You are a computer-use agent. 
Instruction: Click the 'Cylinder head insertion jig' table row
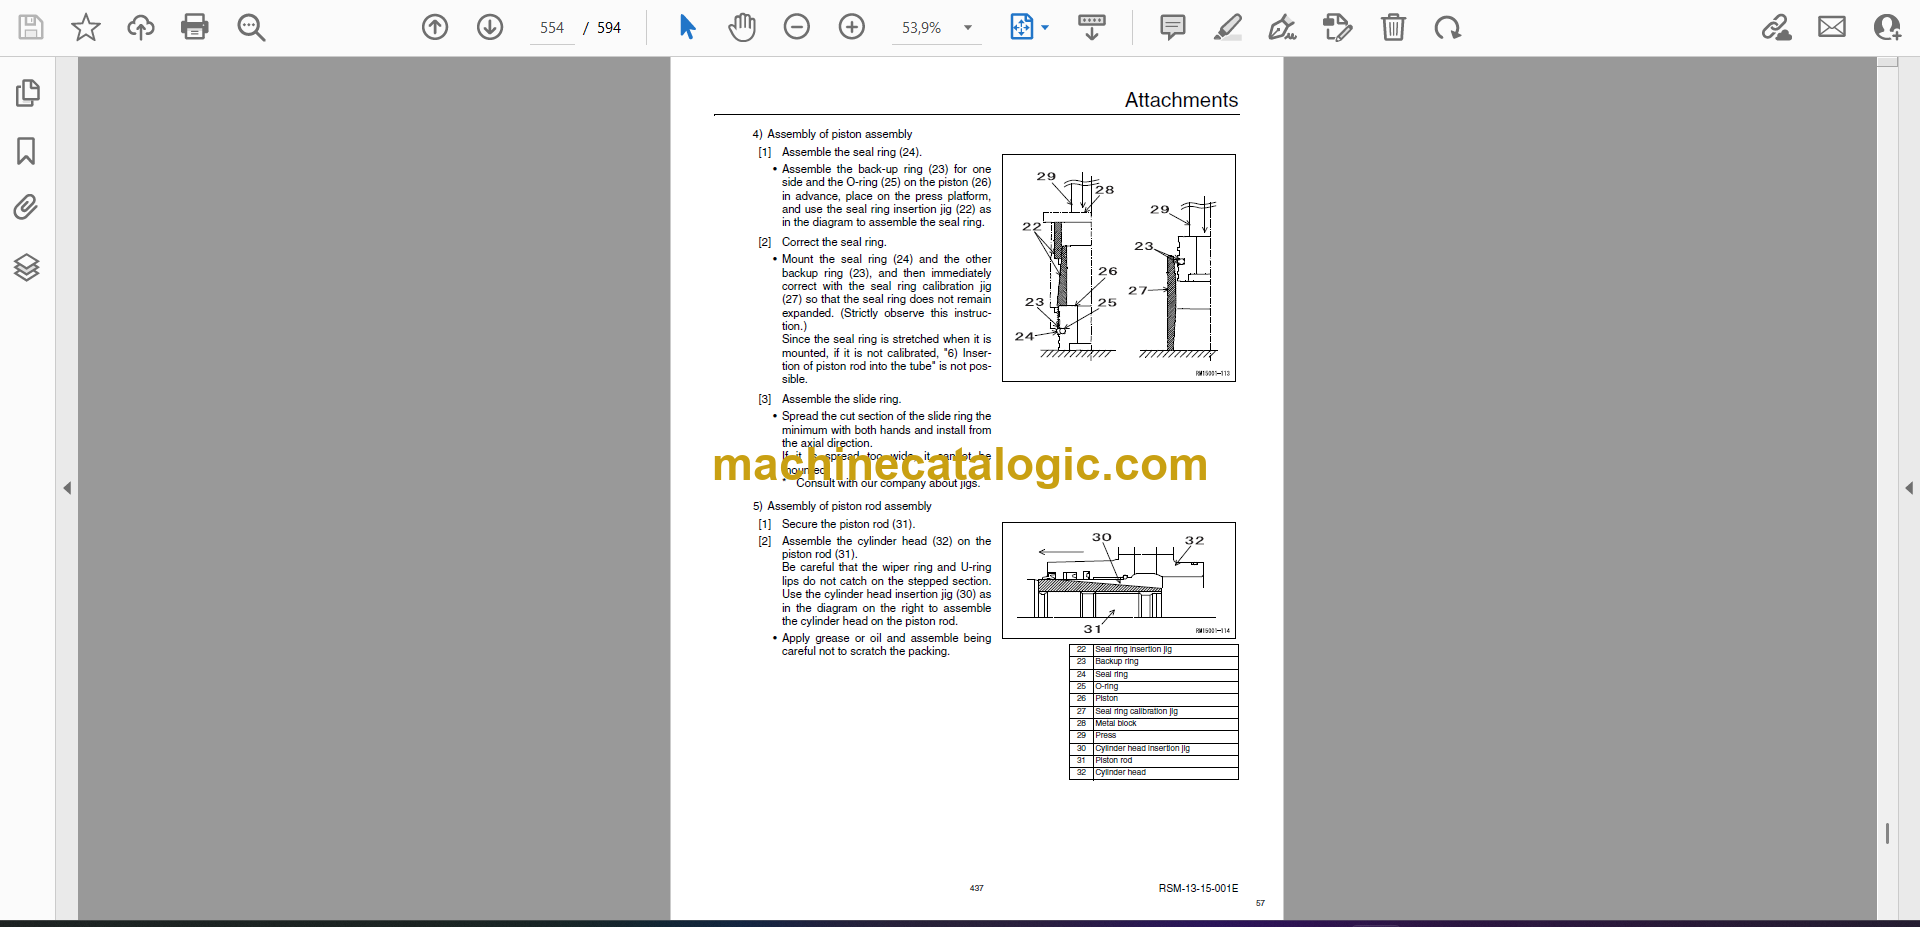tap(1153, 748)
